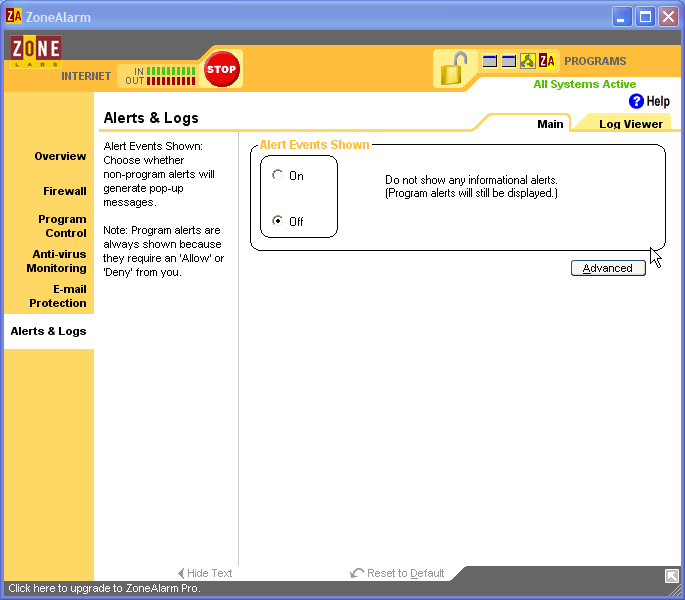The height and width of the screenshot is (600, 685).
Task: Click Hide Text link
Action: tap(205, 573)
